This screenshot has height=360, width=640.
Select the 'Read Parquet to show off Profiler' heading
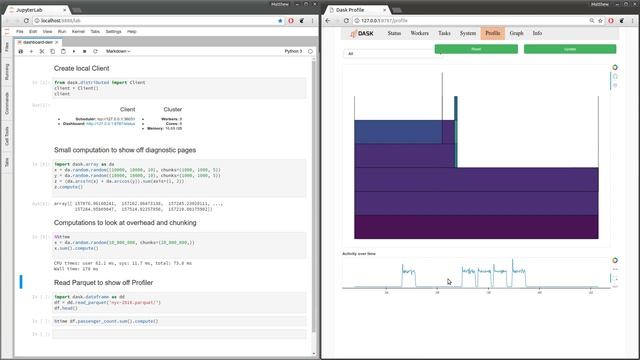click(x=103, y=282)
